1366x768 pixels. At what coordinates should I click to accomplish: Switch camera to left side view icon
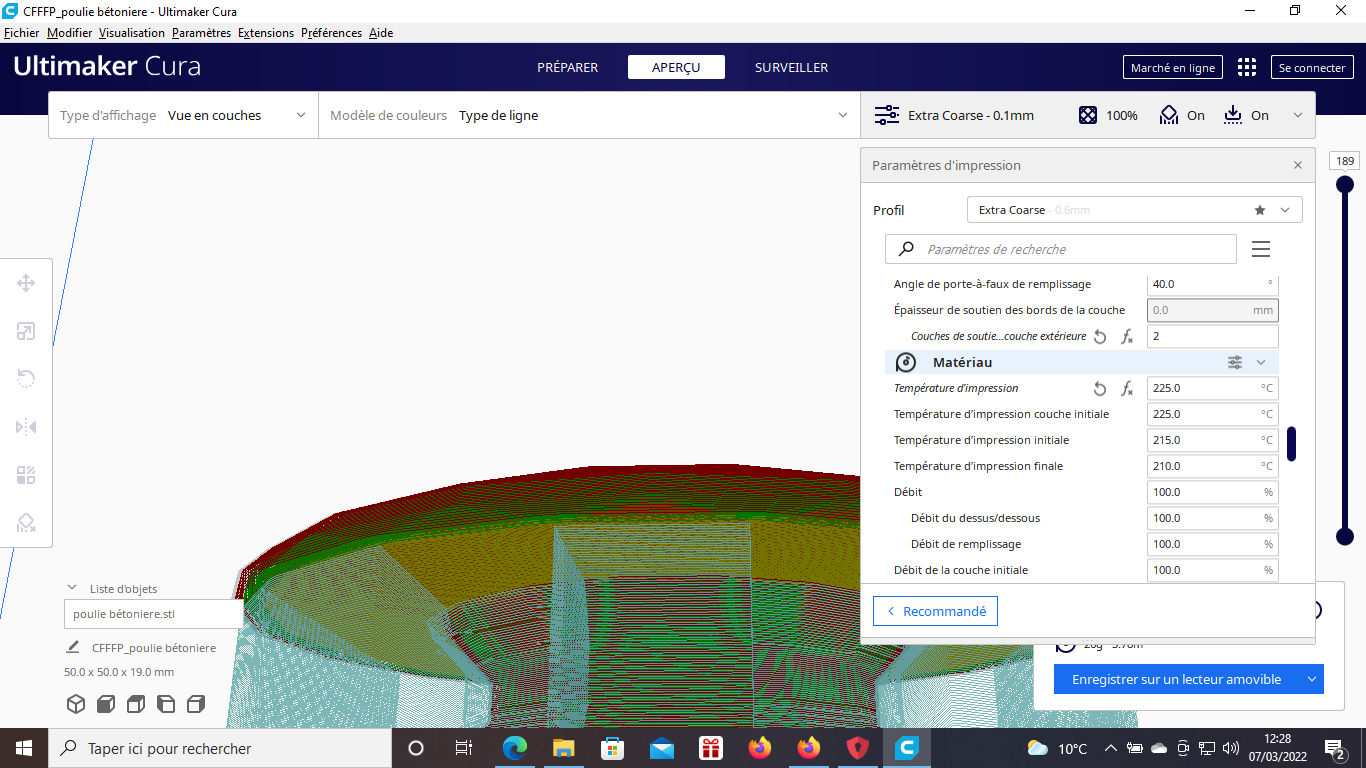coord(166,704)
